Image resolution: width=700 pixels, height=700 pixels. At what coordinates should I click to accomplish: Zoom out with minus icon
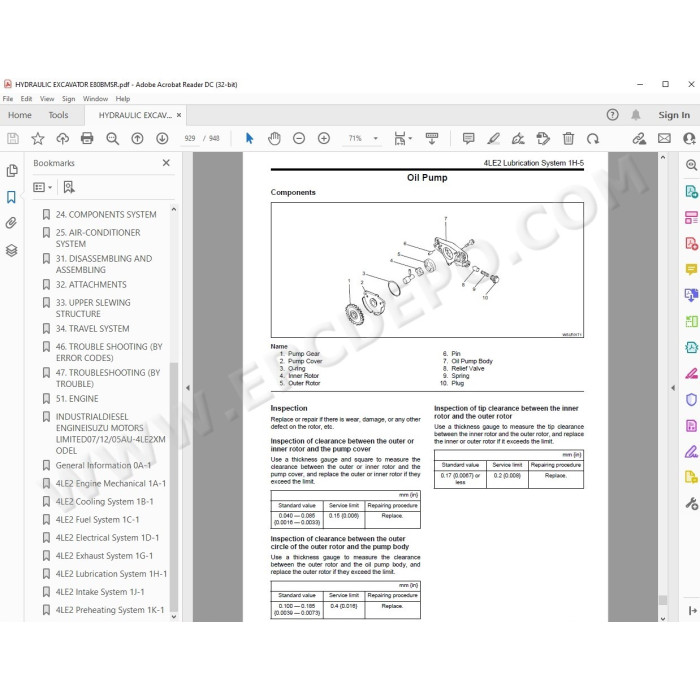coord(299,138)
